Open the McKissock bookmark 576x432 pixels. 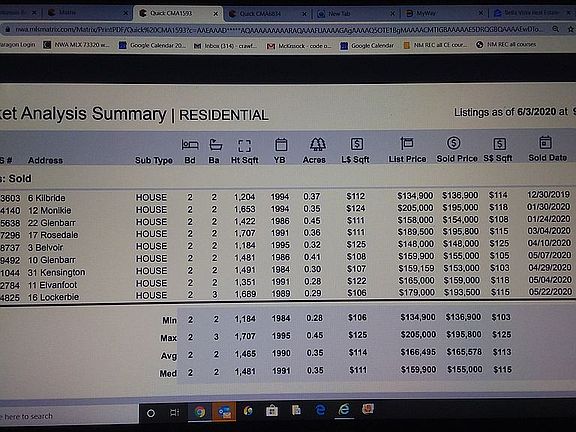pos(300,46)
